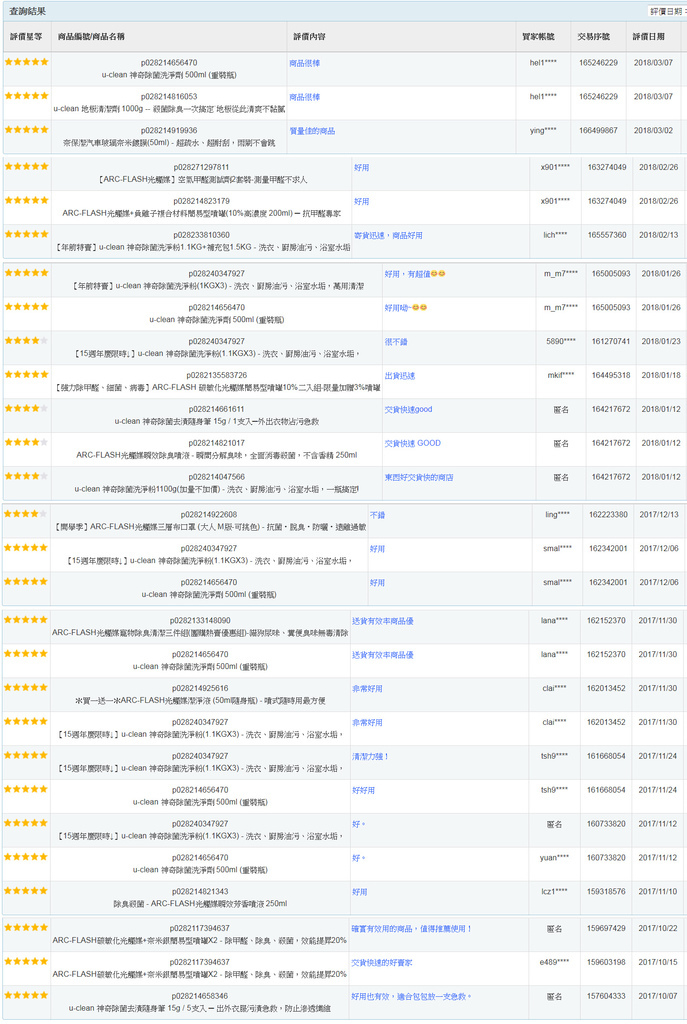Image resolution: width=687 pixels, height=1024 pixels.
Task: Click the star rating for product p028214919936
Action: click(x=26, y=129)
